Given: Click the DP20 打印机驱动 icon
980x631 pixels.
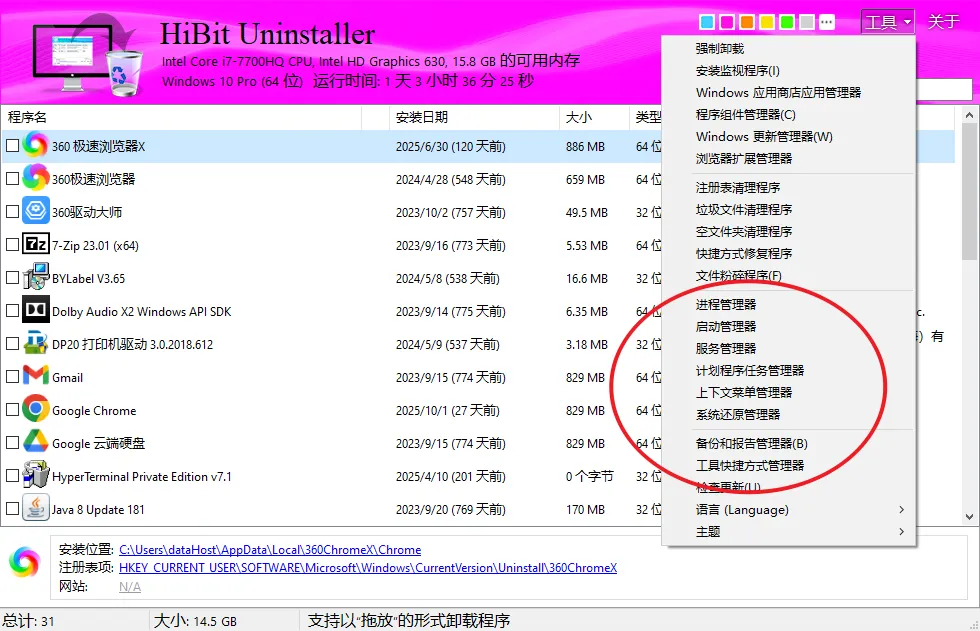Looking at the screenshot, I should (36, 343).
